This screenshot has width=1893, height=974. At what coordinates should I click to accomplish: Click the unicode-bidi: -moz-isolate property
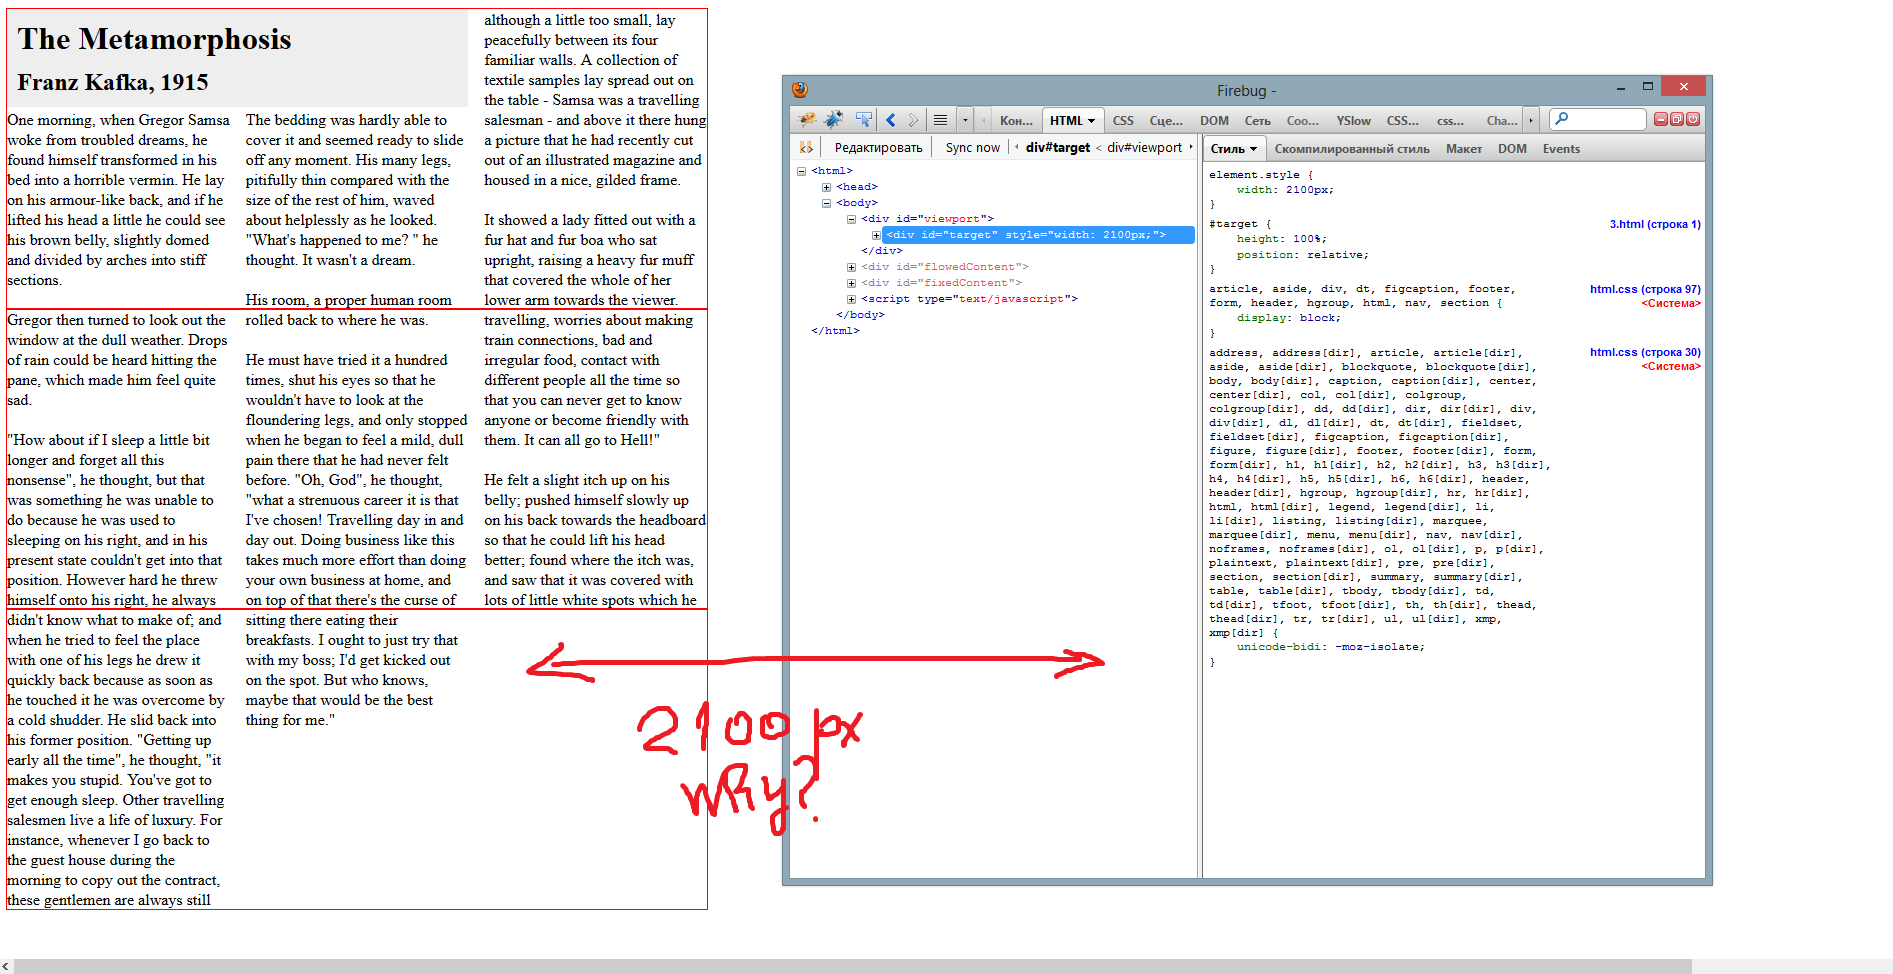1330,647
